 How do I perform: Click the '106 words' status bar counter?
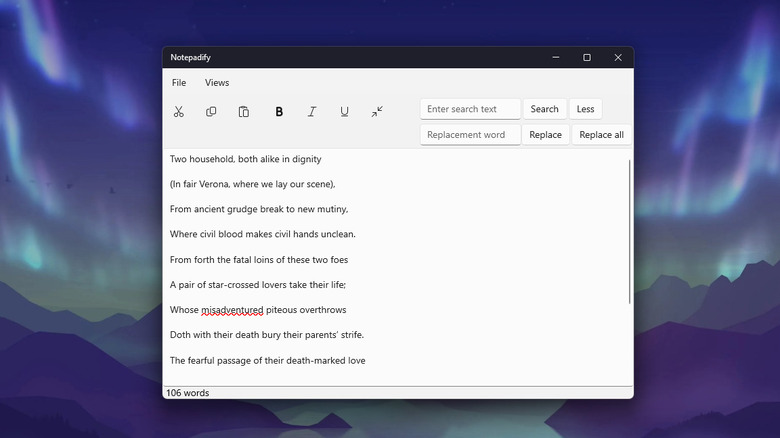point(188,393)
